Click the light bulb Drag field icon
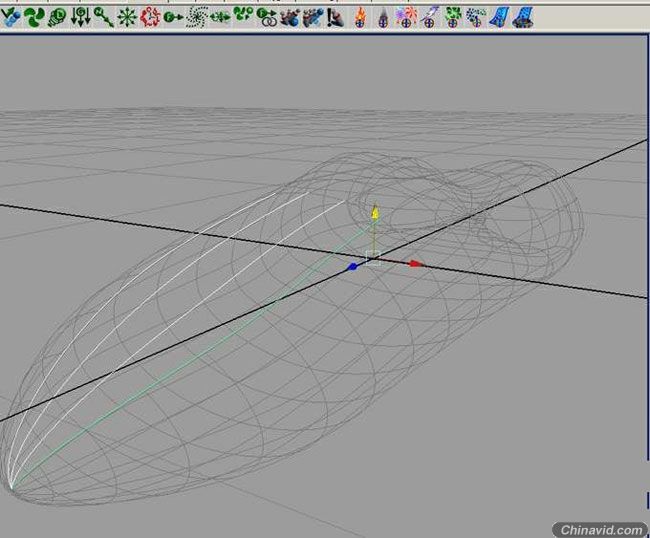 (57, 17)
